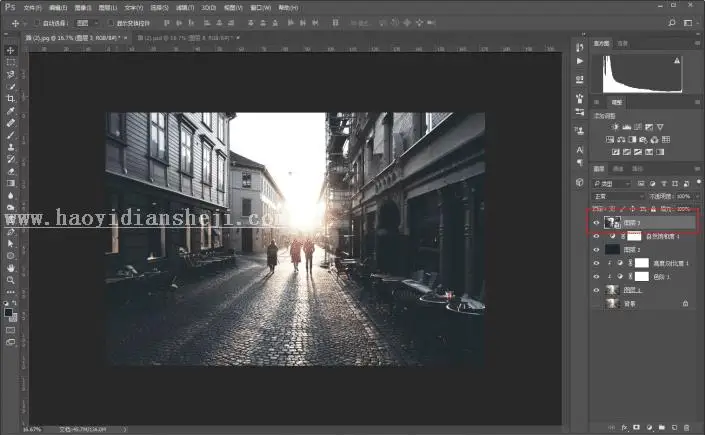Add a Color Balance adjustment
This screenshot has height=435, width=705.
[621, 139]
